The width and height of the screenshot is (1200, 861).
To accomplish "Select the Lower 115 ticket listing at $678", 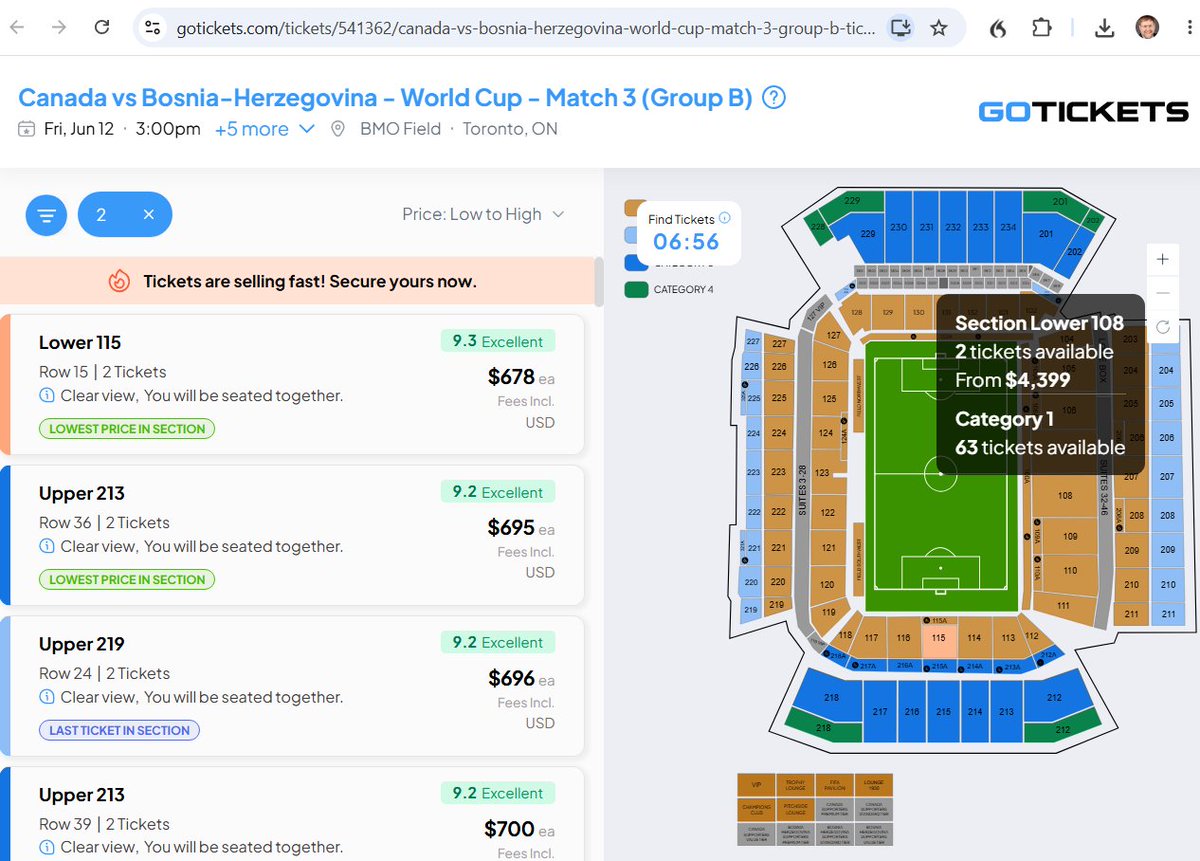I will click(292, 385).
